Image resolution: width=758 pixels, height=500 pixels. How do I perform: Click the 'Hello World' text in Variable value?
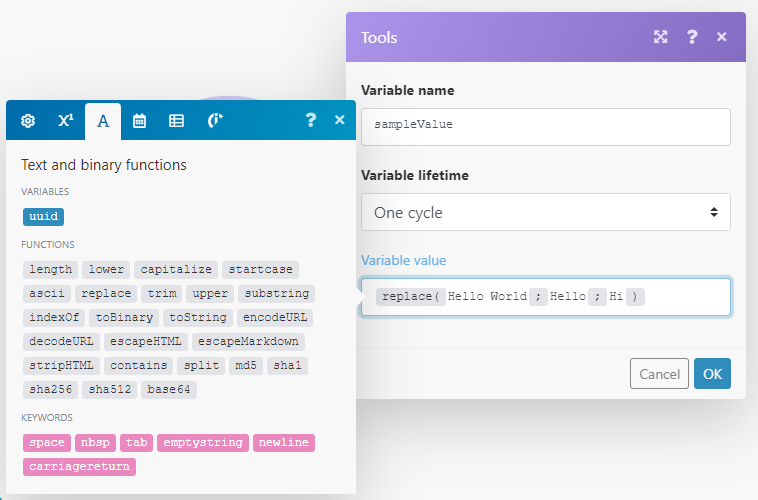pyautogui.click(x=487, y=296)
